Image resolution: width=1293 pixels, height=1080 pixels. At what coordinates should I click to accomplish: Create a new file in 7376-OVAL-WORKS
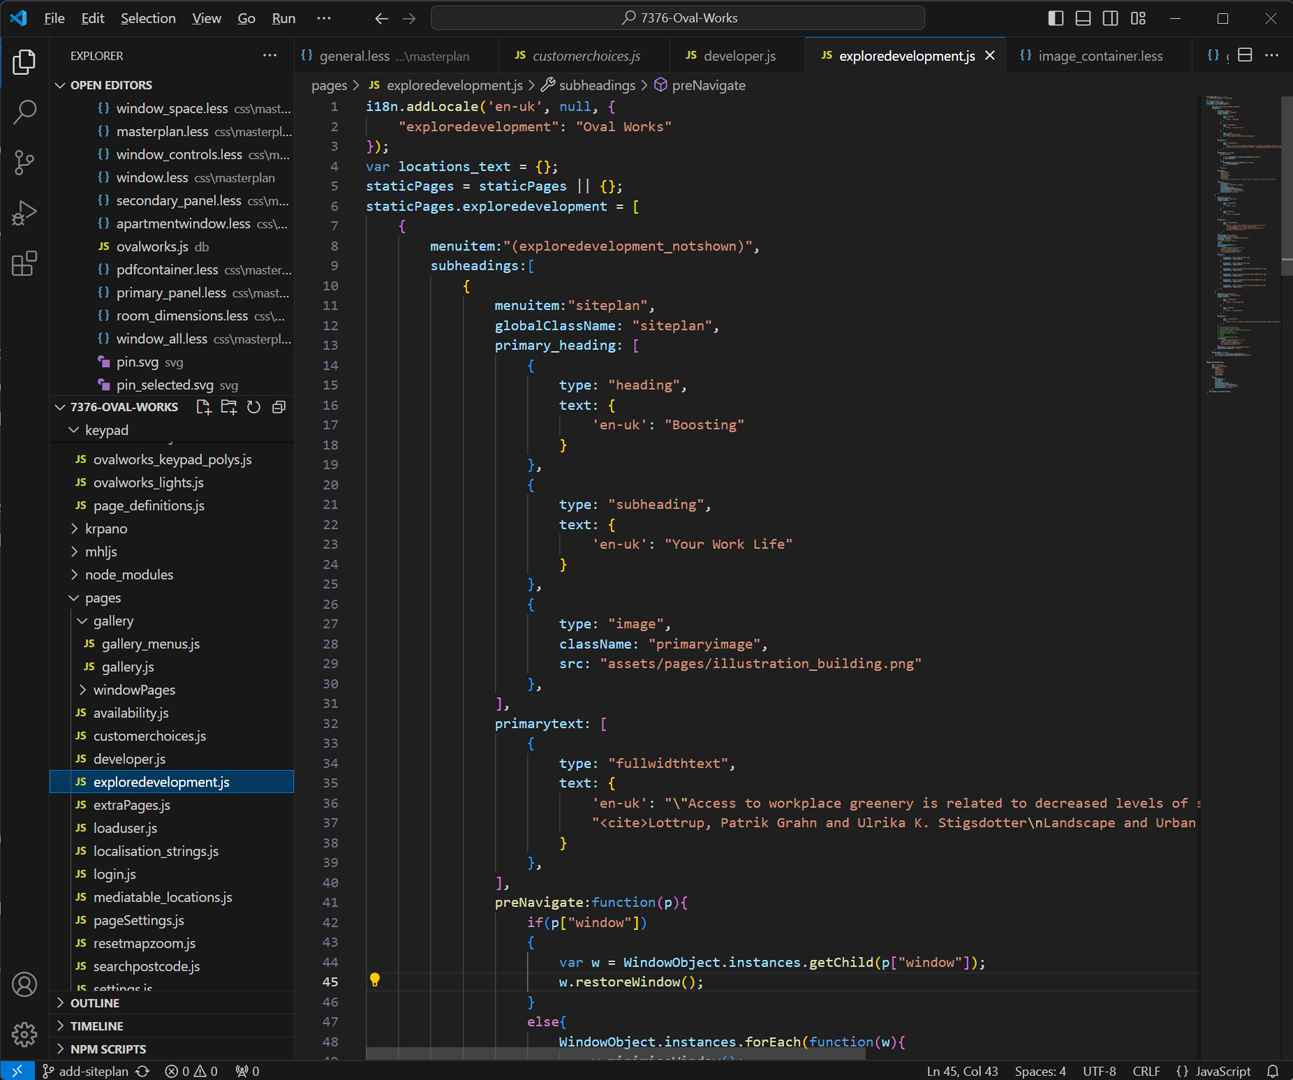coord(204,407)
